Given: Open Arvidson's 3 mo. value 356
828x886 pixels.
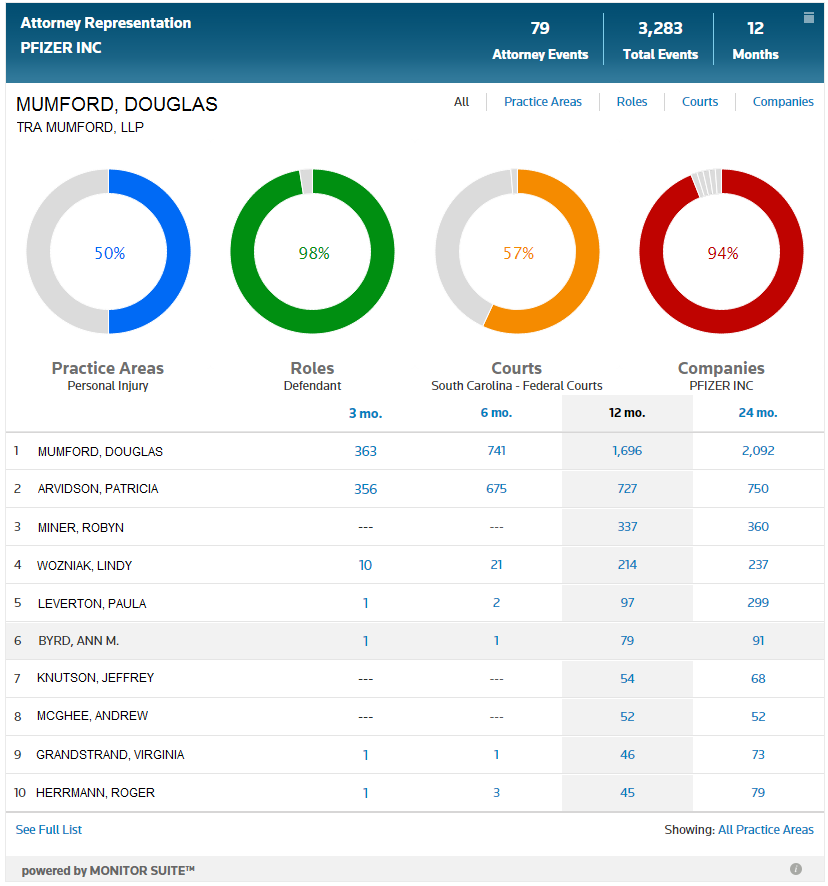Looking at the screenshot, I should tap(365, 489).
